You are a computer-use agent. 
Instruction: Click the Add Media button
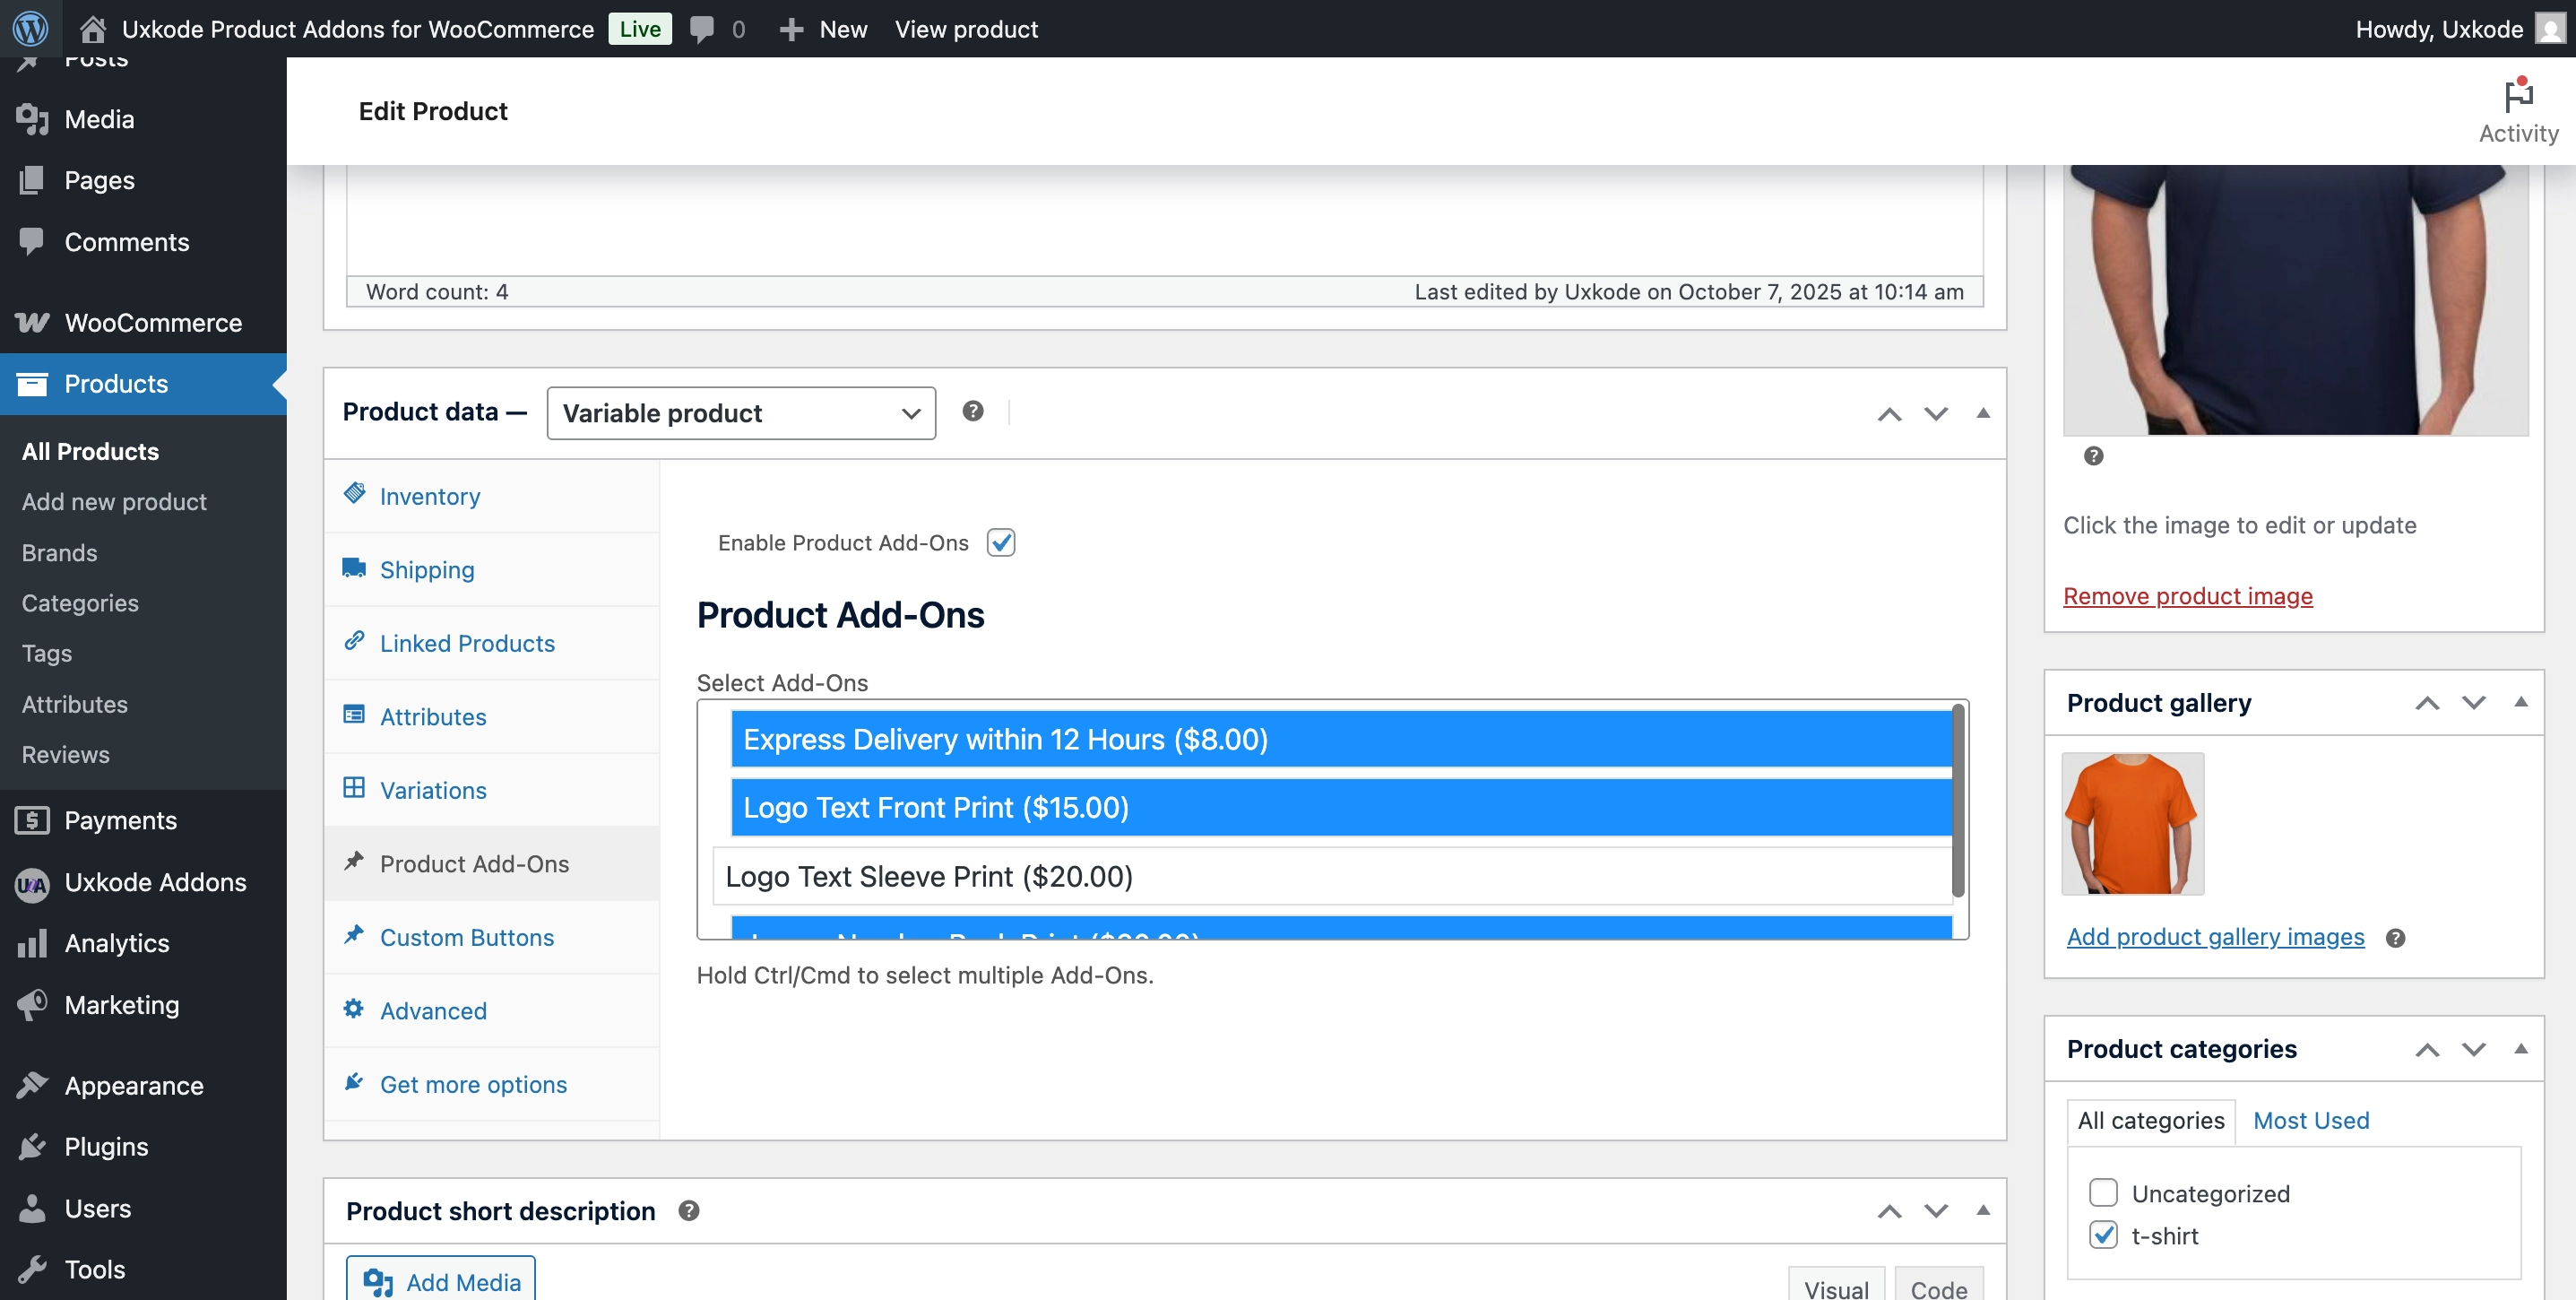tap(441, 1281)
